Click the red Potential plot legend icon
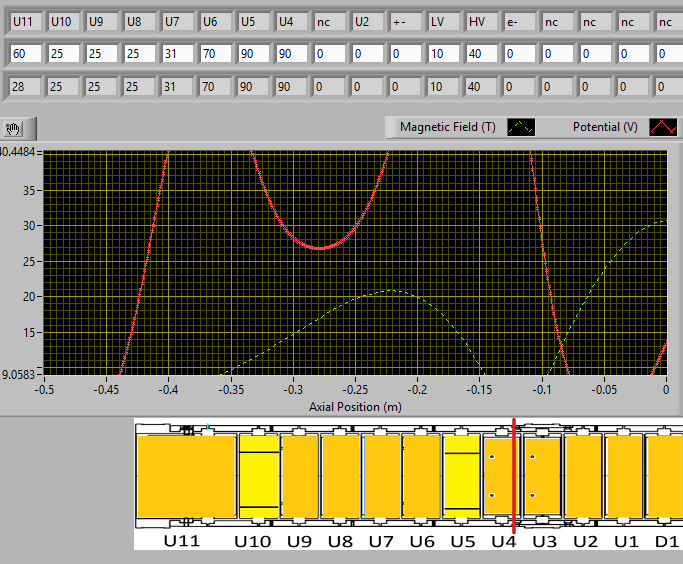 663,127
